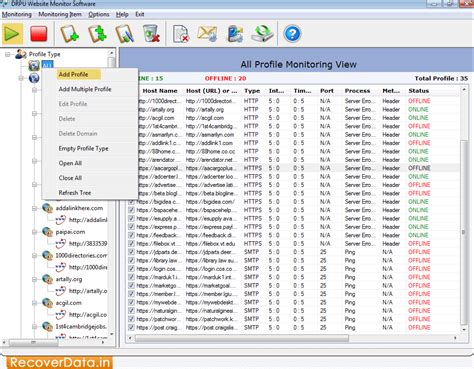The width and height of the screenshot is (474, 369).
Task: Uncheck the https://esupply.a... row checkbox
Action: tap(131, 218)
